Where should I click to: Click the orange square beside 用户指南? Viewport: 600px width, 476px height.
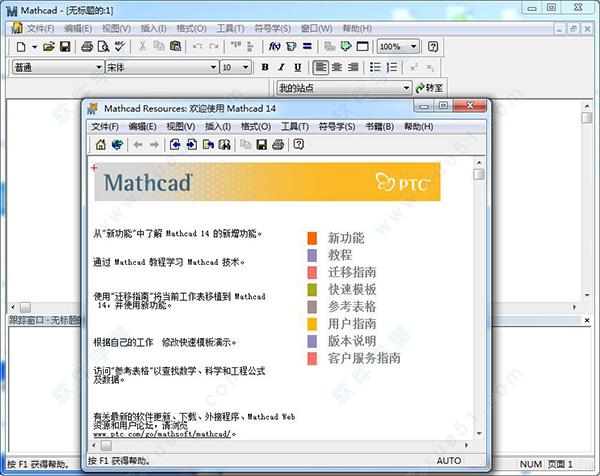[x=312, y=324]
